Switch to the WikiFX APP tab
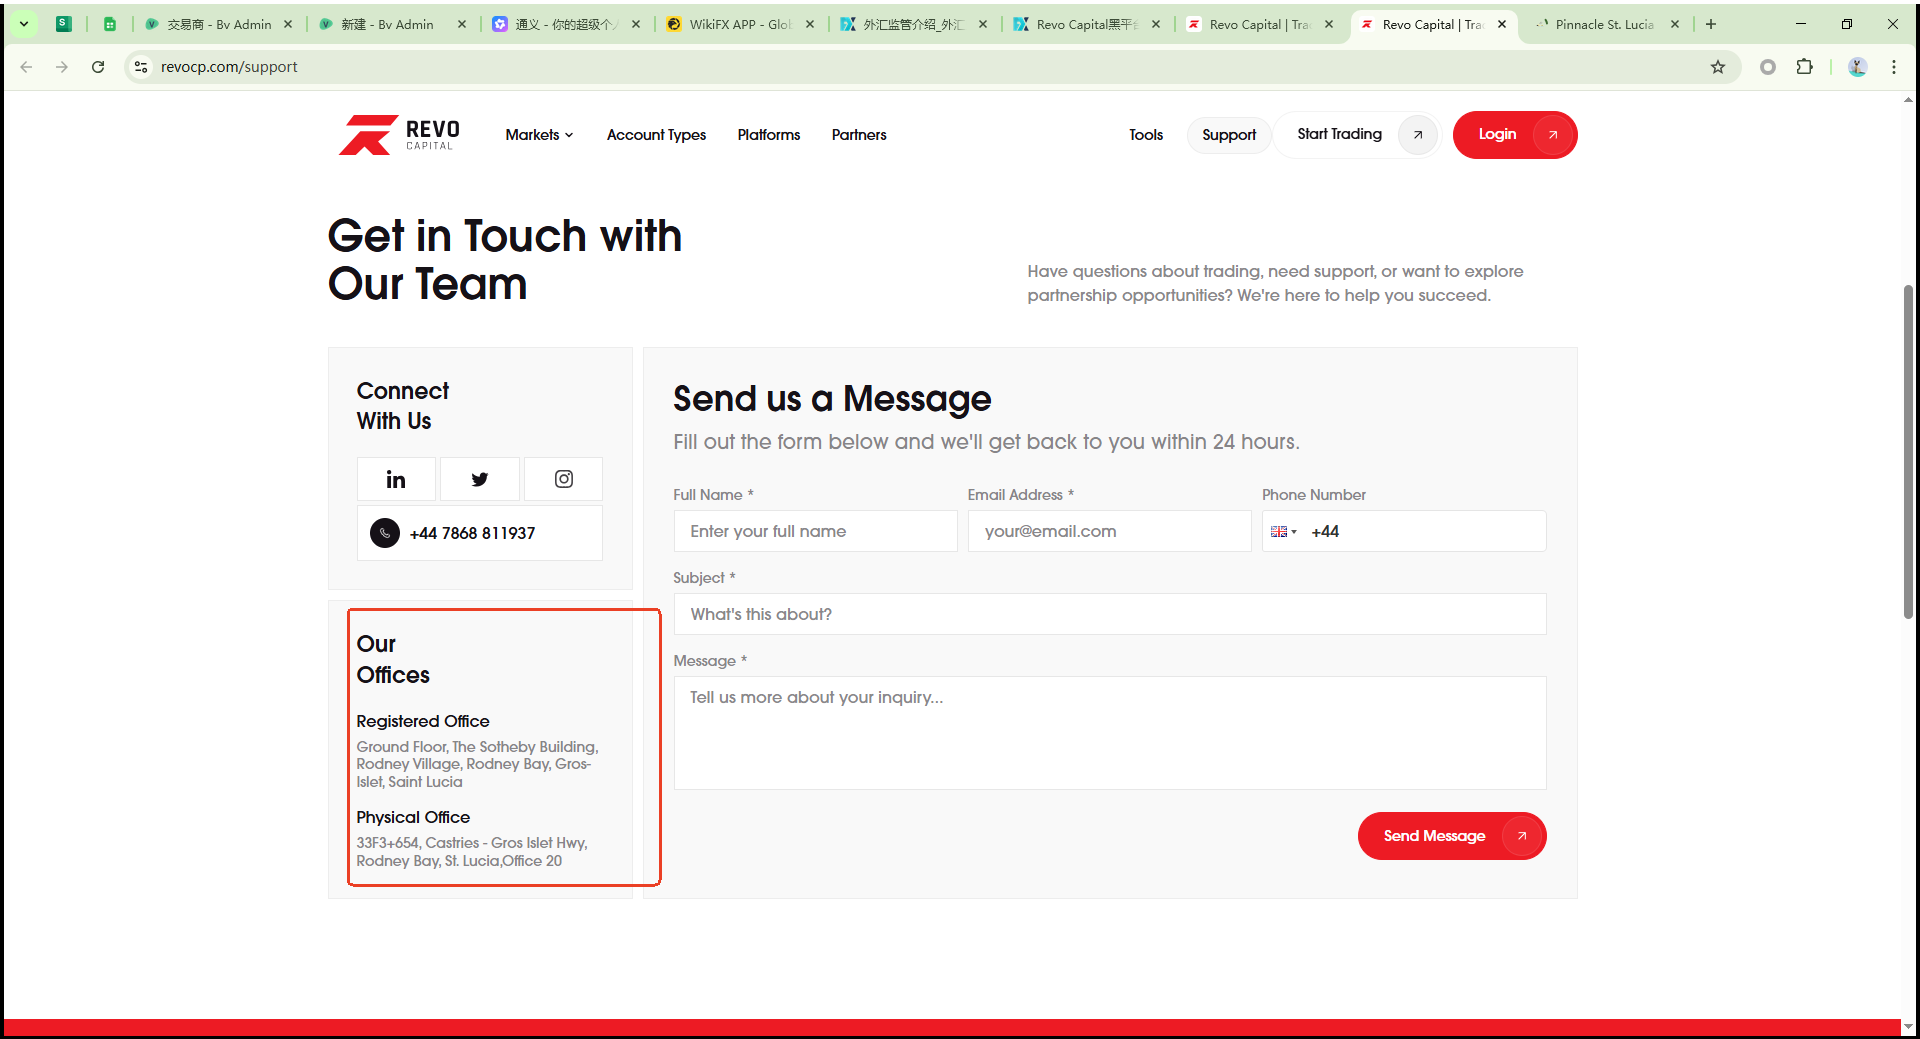The width and height of the screenshot is (1920, 1039). point(740,24)
